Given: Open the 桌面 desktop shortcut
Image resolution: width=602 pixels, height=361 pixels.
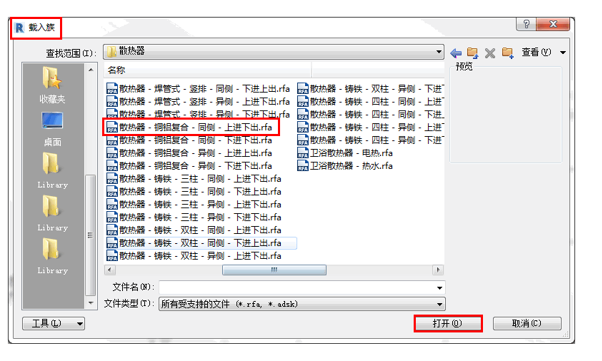Looking at the screenshot, I should click(x=52, y=129).
